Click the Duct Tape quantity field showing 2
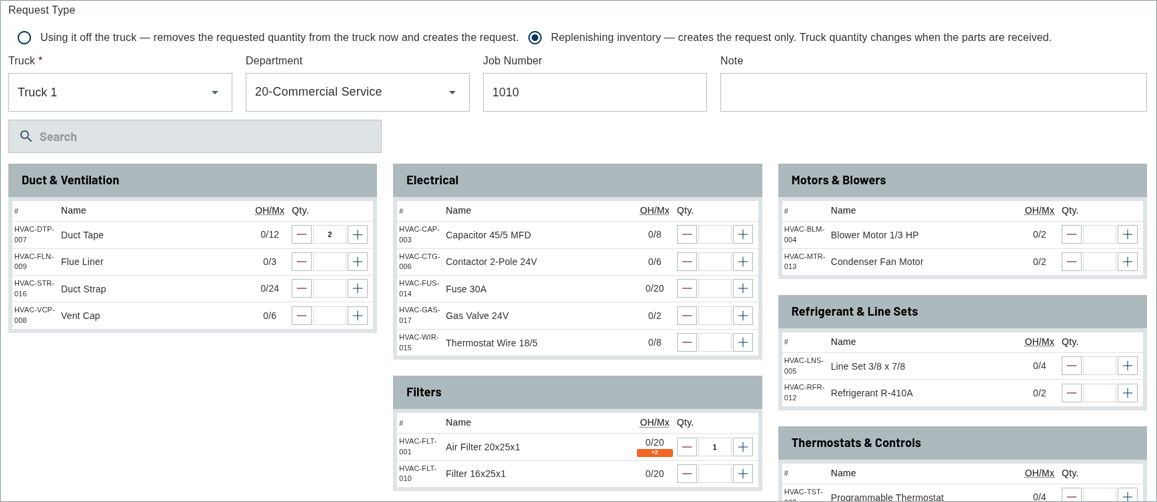Image resolution: width=1157 pixels, height=502 pixels. pyautogui.click(x=330, y=235)
